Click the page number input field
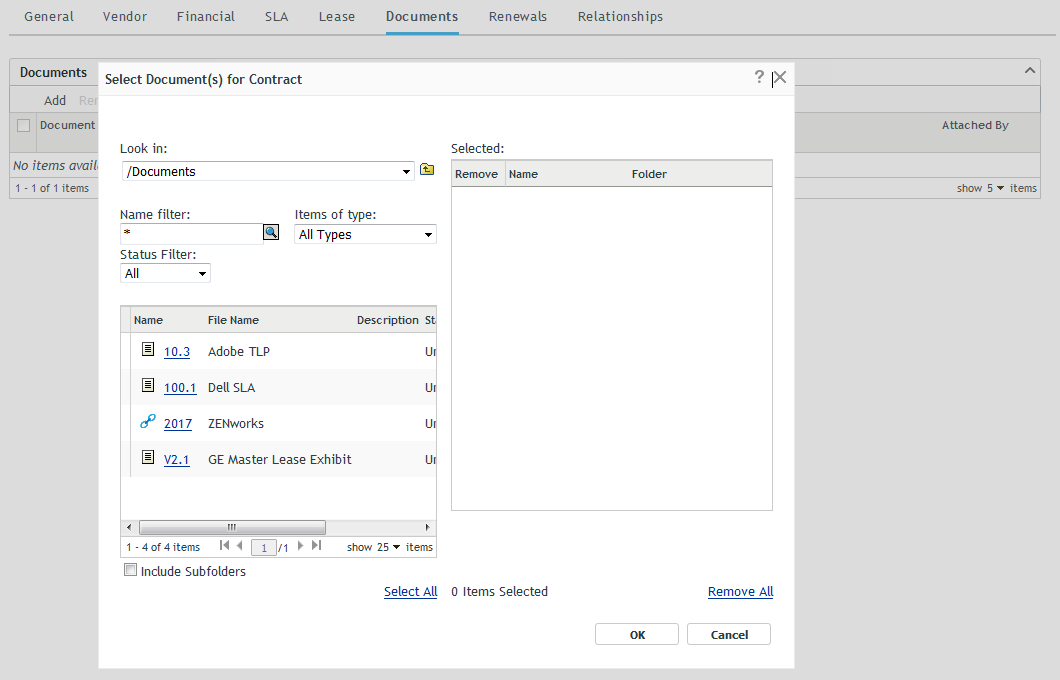The height and width of the screenshot is (680, 1060). click(263, 547)
